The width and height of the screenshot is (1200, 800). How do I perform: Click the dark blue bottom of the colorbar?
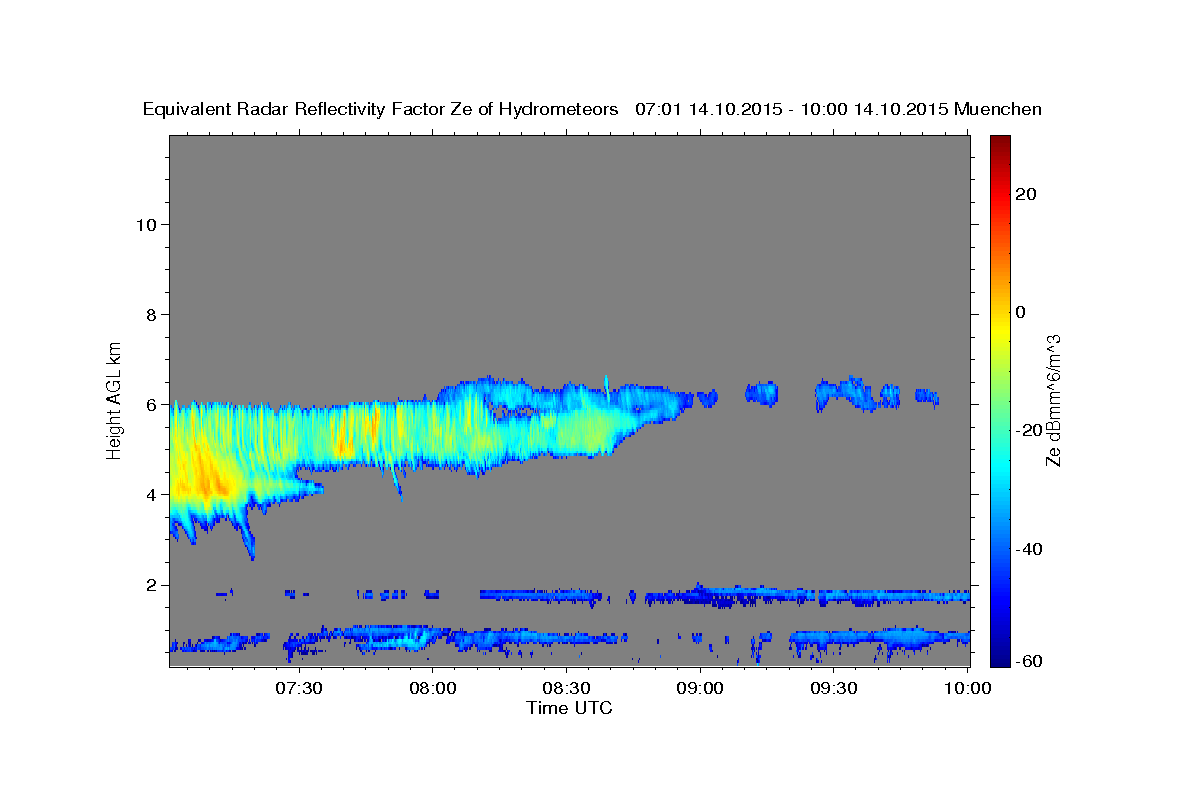click(x=999, y=658)
